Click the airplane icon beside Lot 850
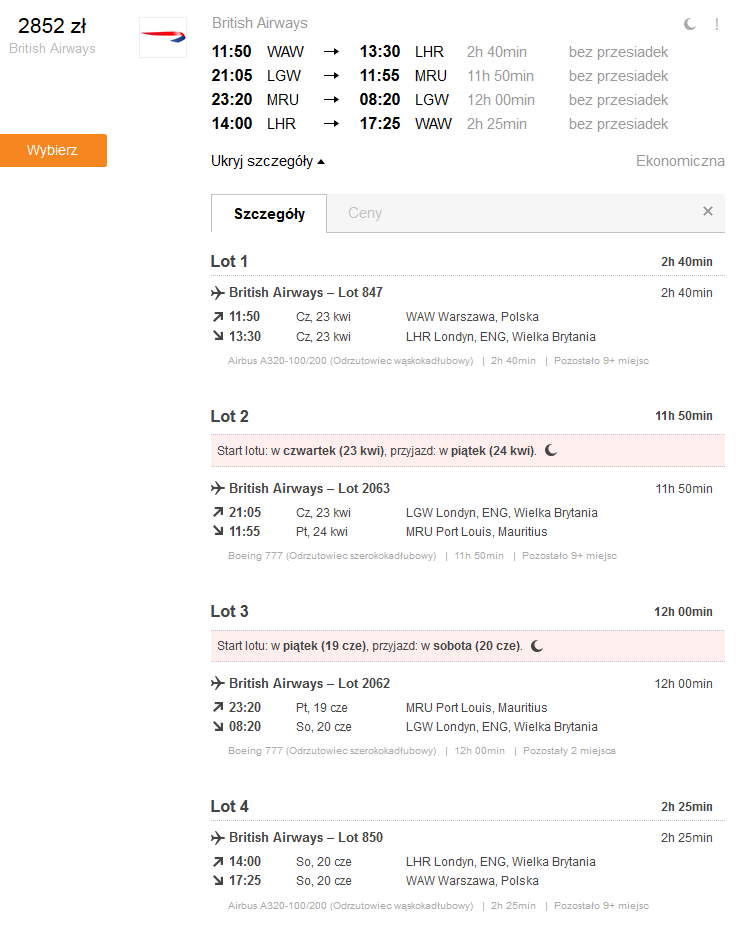 pos(217,838)
